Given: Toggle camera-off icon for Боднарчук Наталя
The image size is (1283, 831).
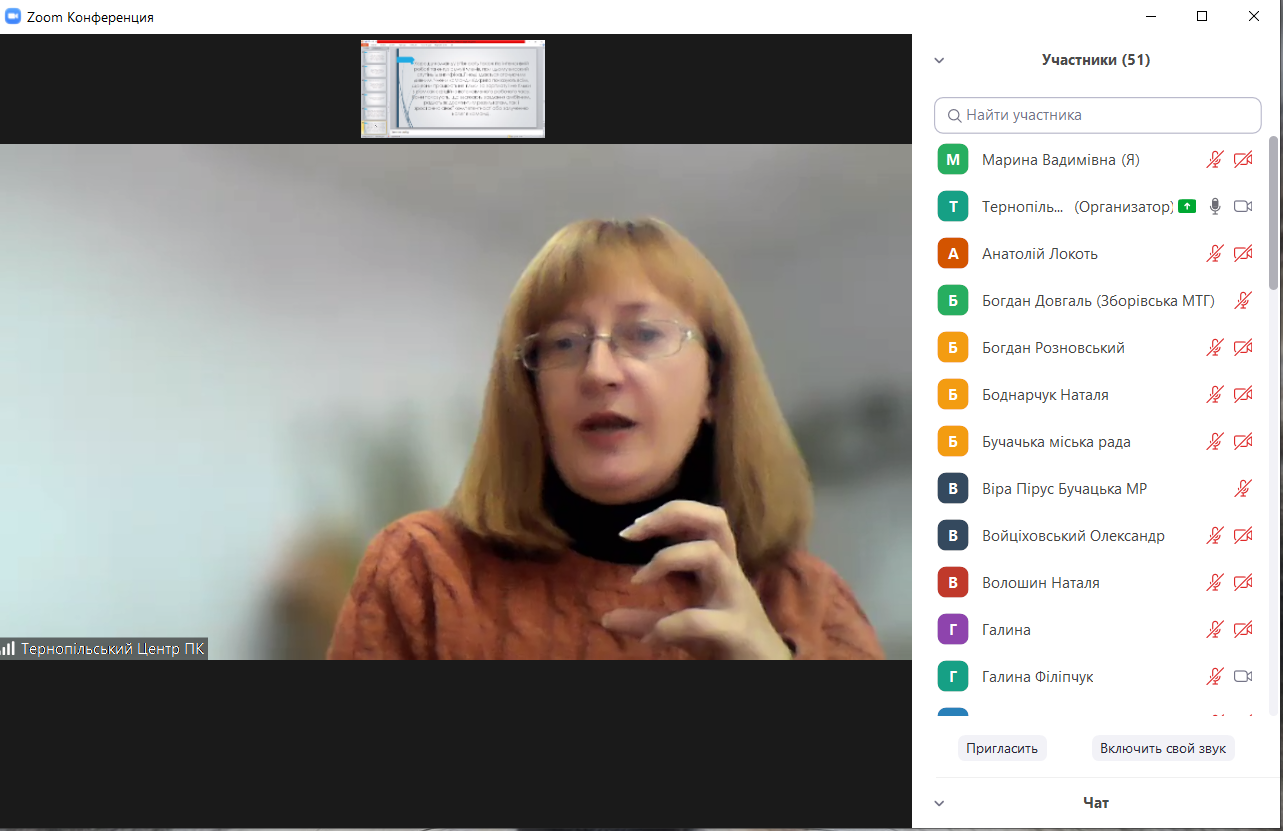Looking at the screenshot, I should (1243, 395).
